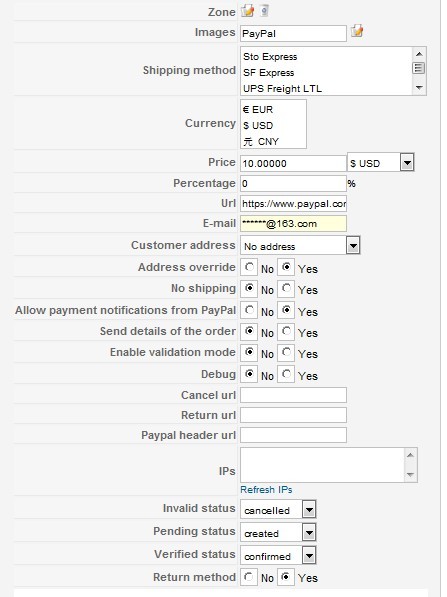
Task: Enable No shipping Yes option
Action: (287, 288)
